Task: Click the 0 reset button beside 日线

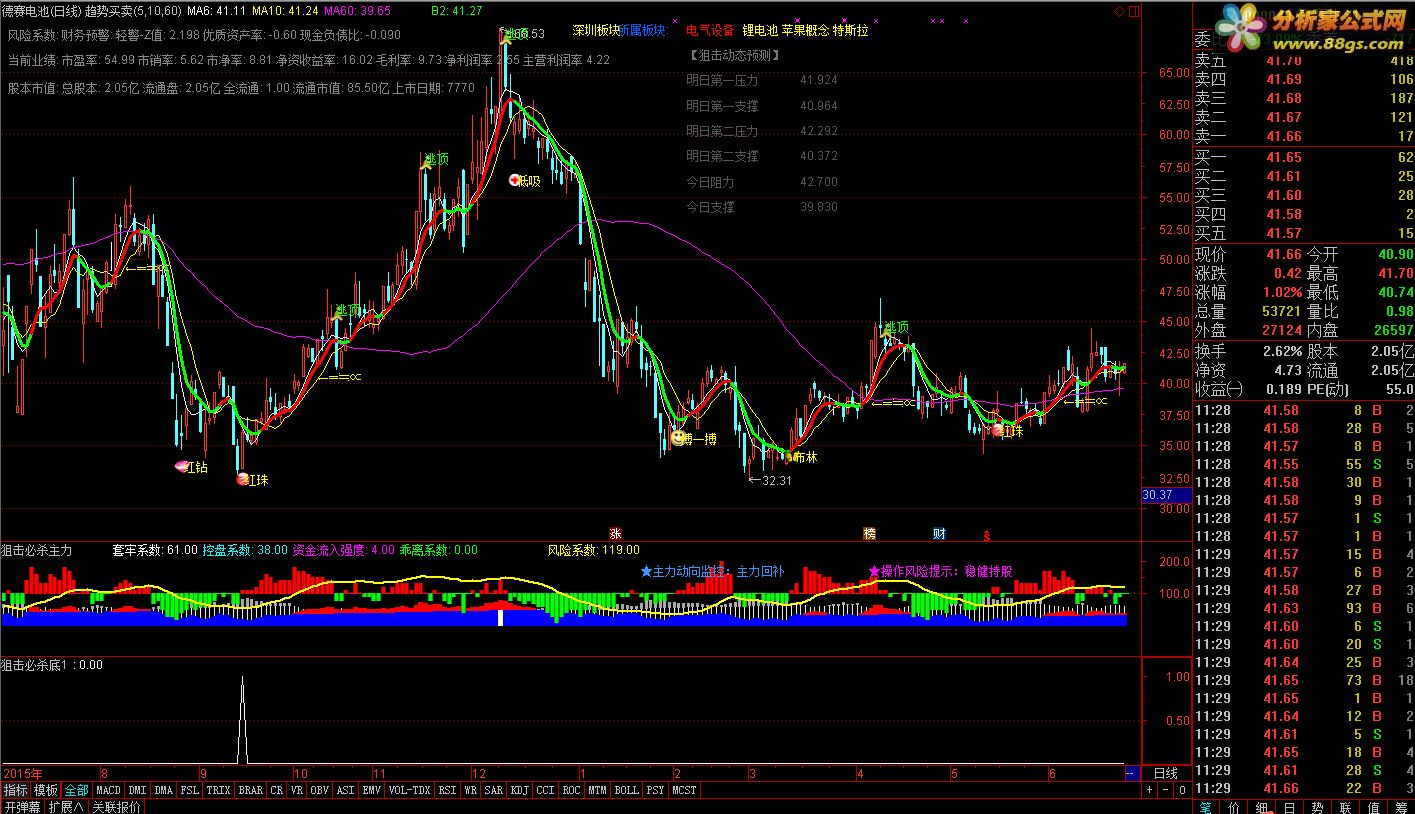Action: pyautogui.click(x=1182, y=790)
